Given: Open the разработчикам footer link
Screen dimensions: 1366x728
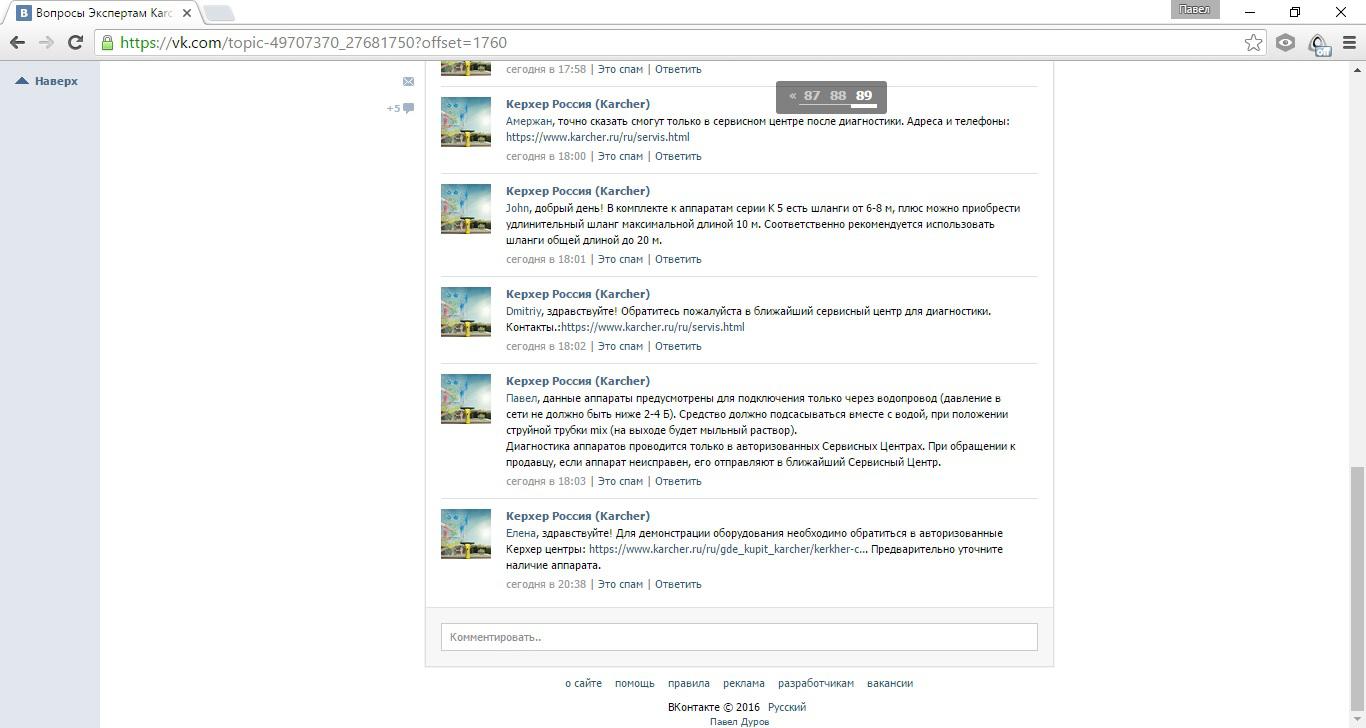Looking at the screenshot, I should [x=816, y=683].
